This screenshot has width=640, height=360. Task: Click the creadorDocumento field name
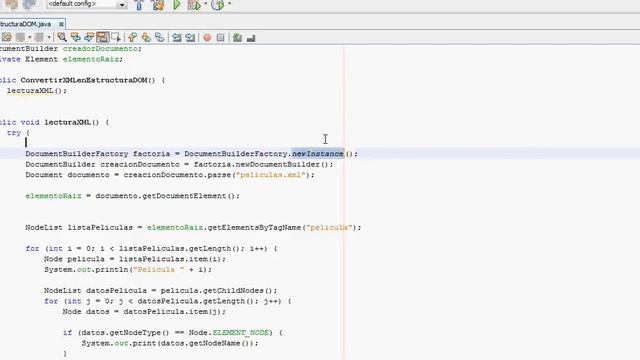tap(100, 49)
